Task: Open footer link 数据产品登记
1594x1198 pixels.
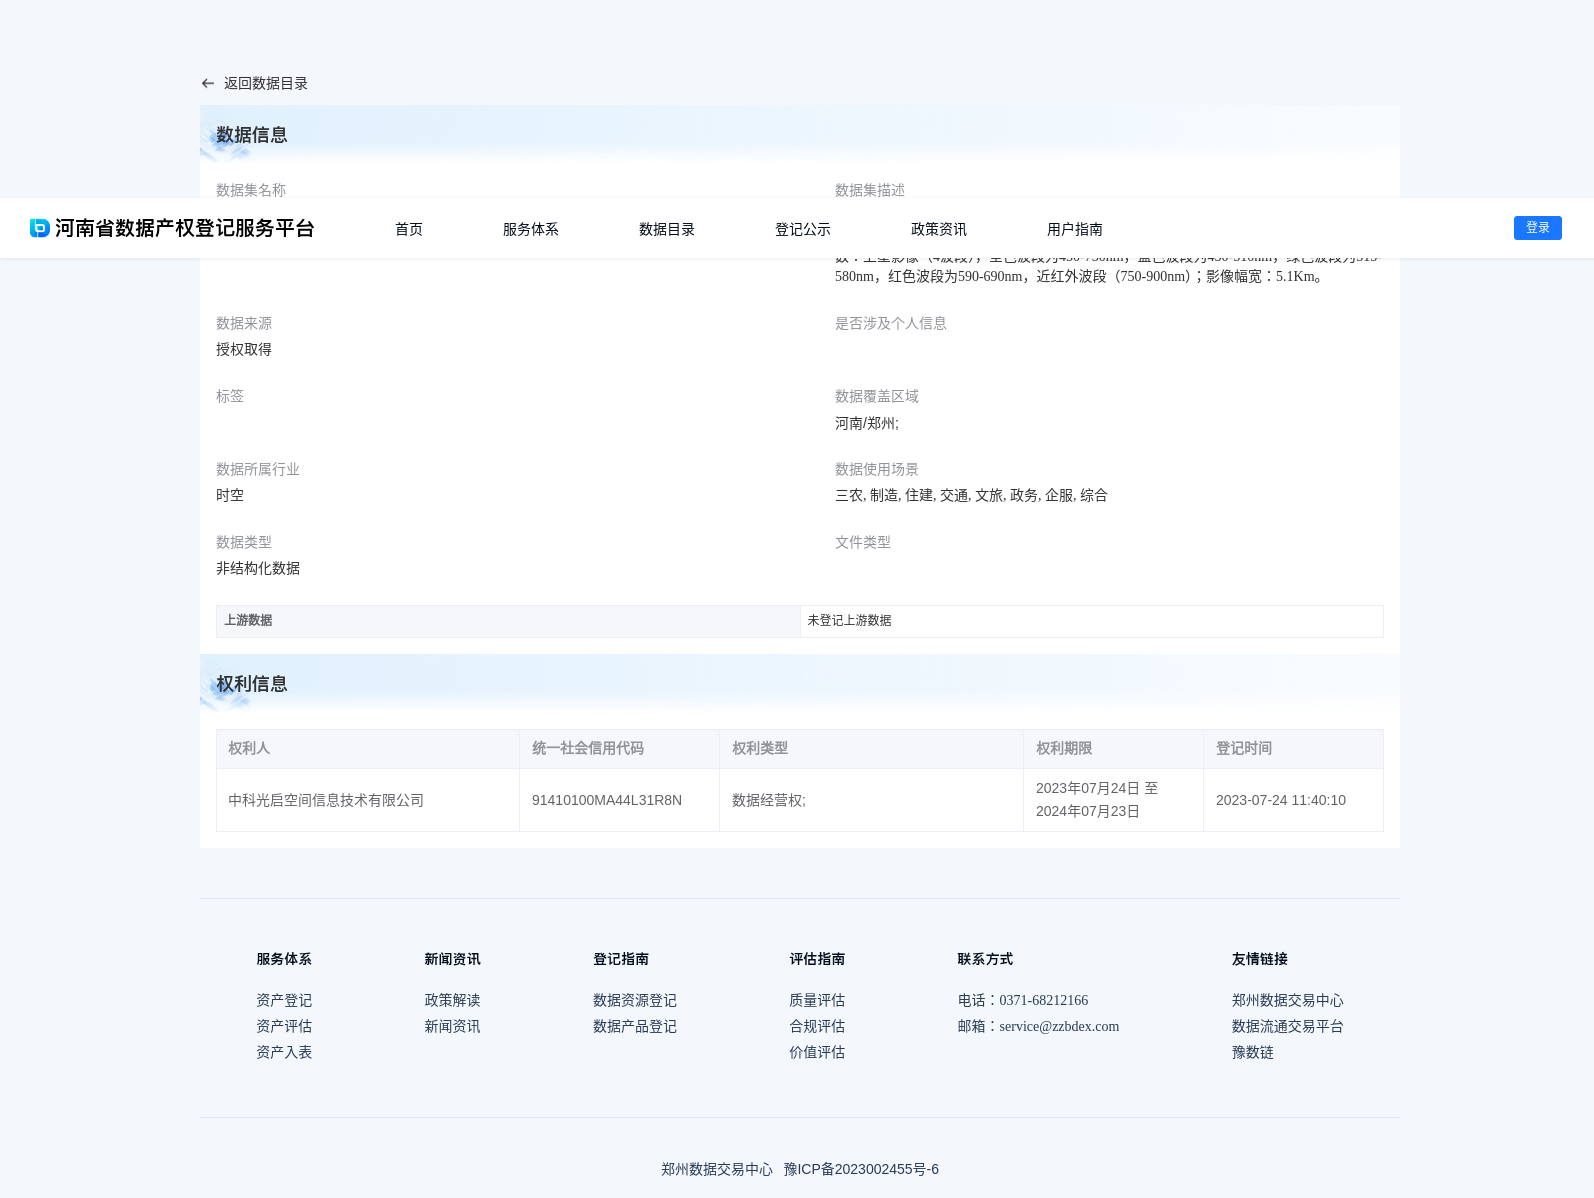Action: 635,1026
